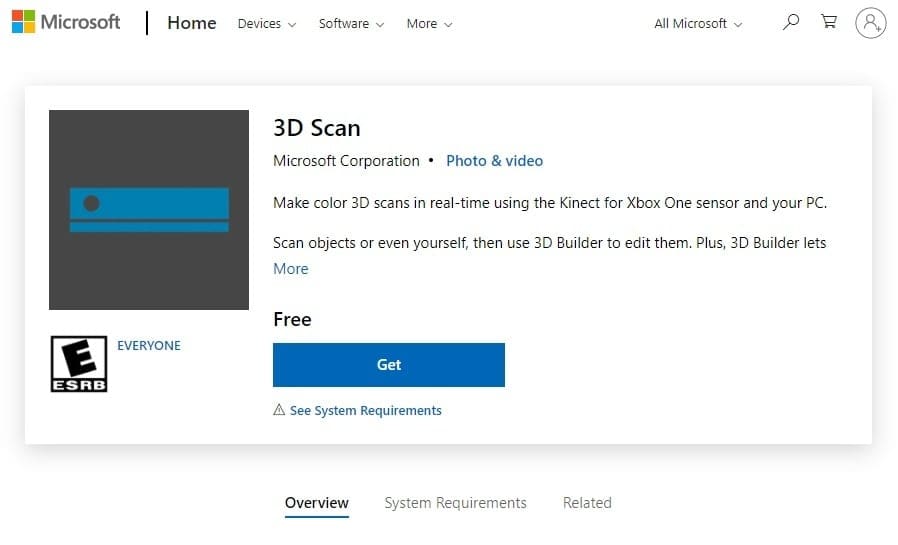
Task: Click the EVERYONE rating text link
Action: point(149,345)
